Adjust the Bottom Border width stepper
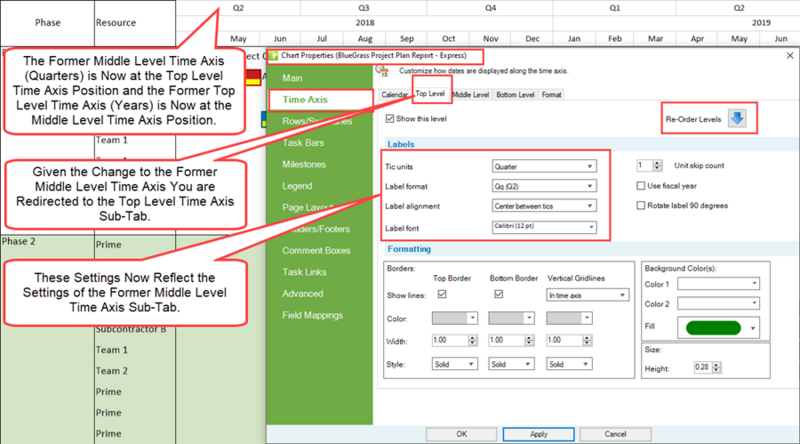The height and width of the screenshot is (444, 800). coord(529,340)
